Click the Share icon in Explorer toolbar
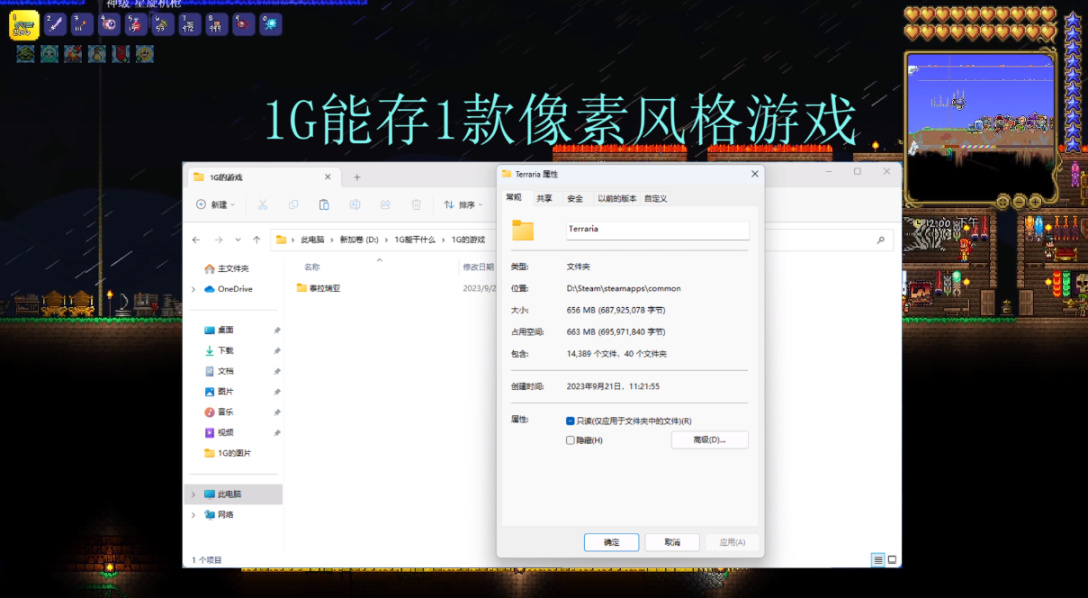Screen dimensions: 1088x598 point(385,205)
